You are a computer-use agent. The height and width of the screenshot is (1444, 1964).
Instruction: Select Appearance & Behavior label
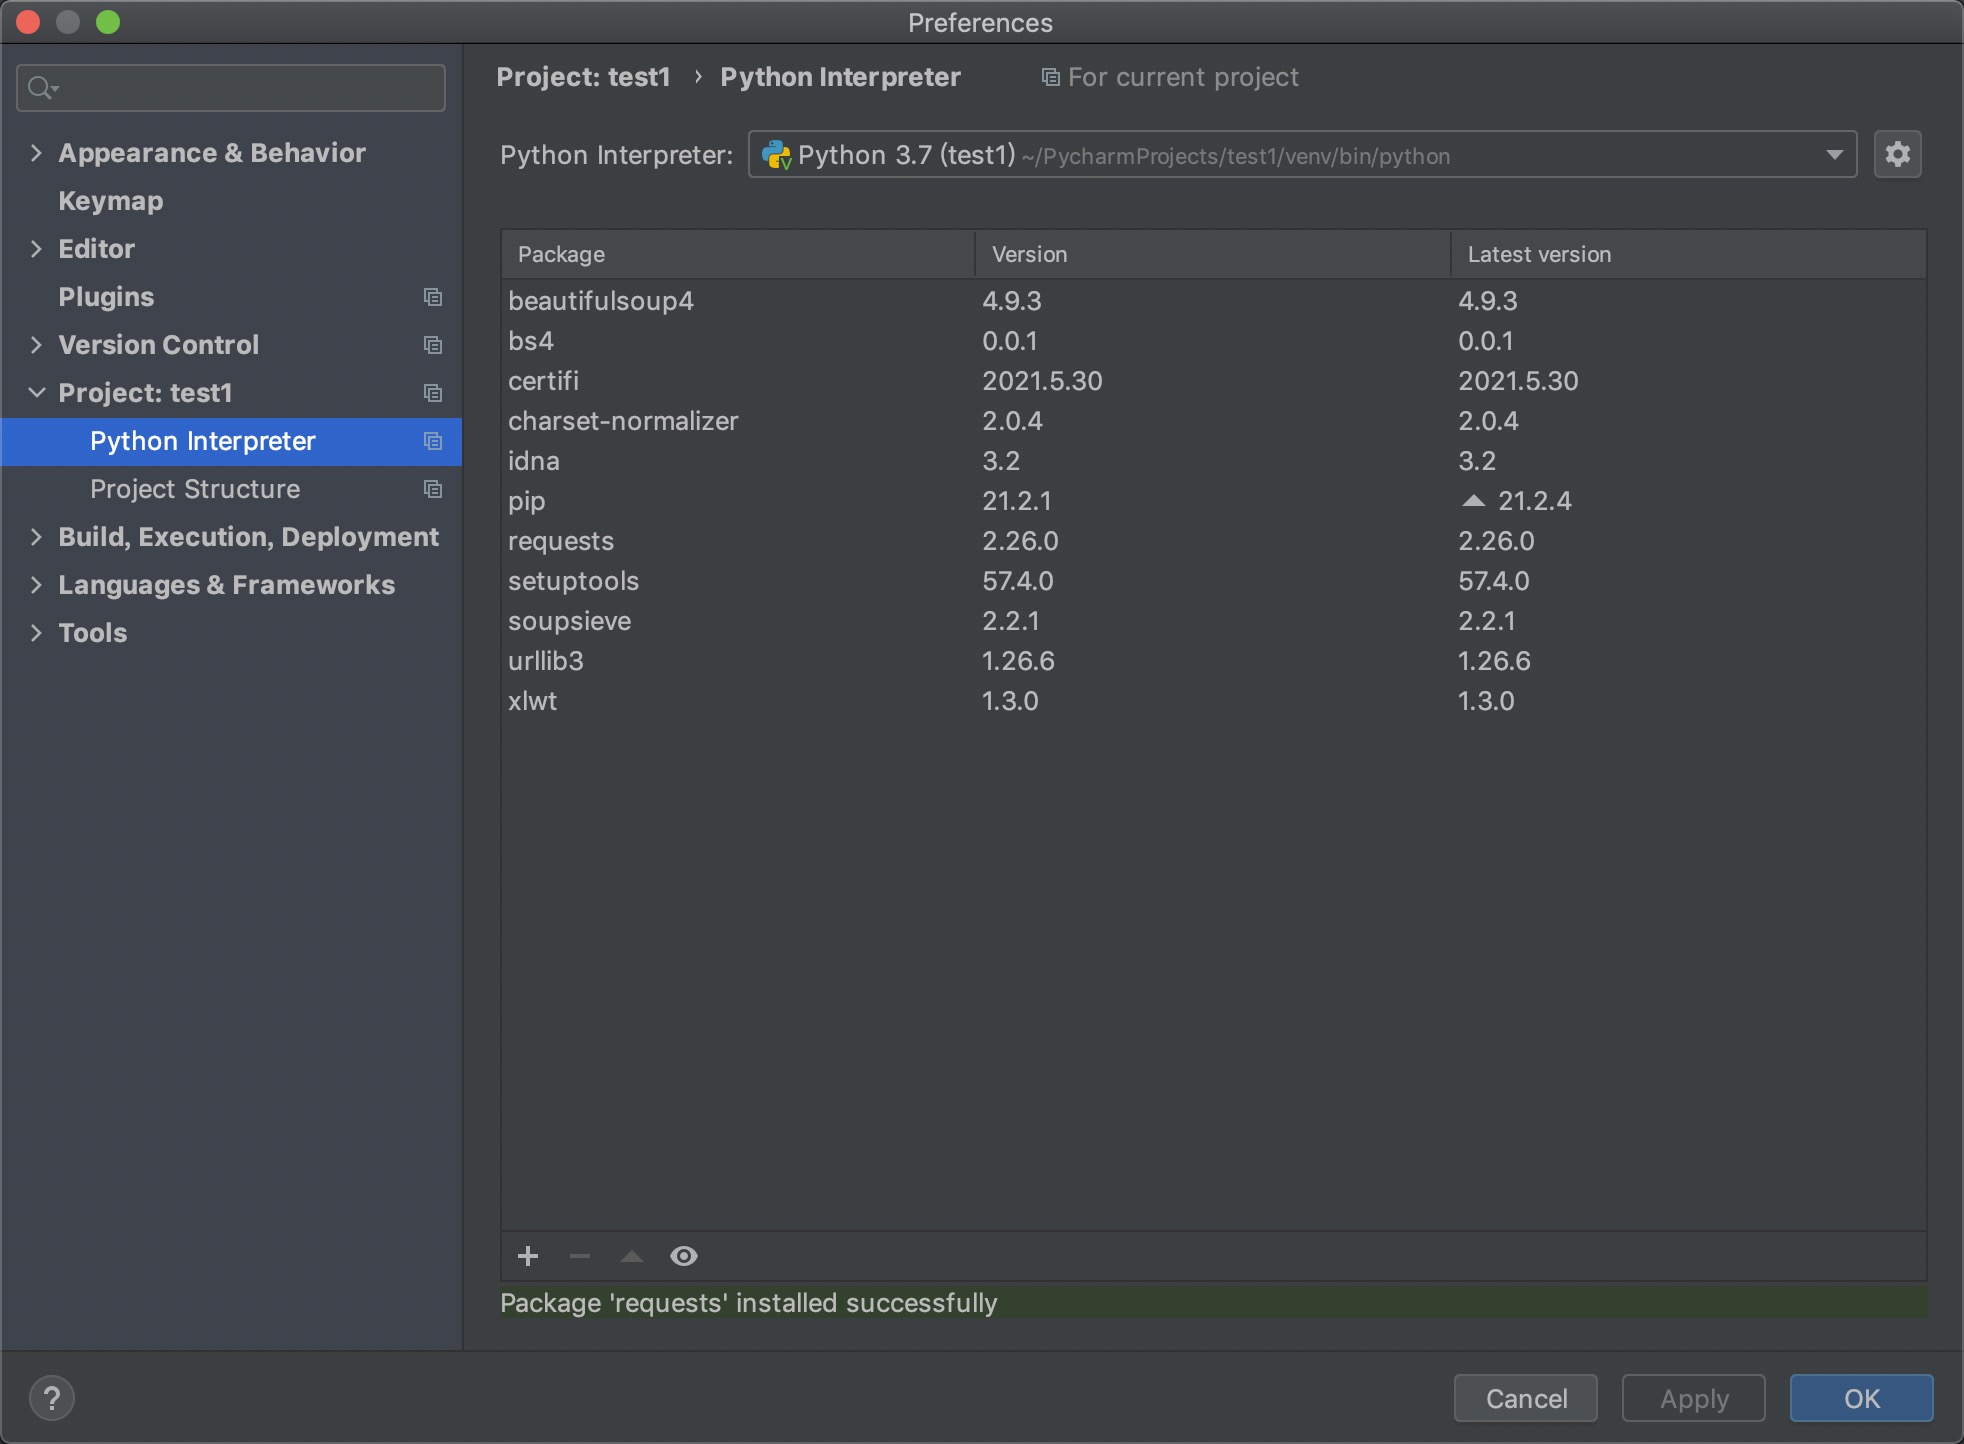(x=212, y=153)
